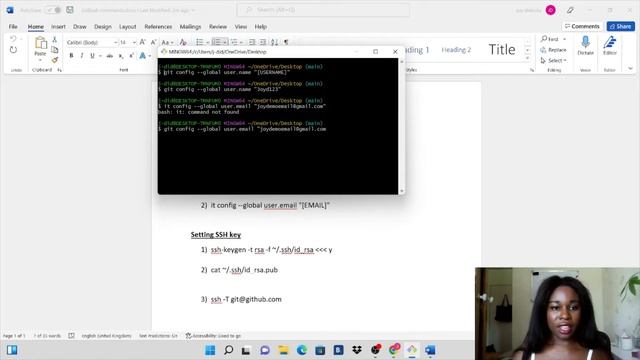640x360 pixels.
Task: Switch to Git Bash taskbar icon
Action: [412, 350]
